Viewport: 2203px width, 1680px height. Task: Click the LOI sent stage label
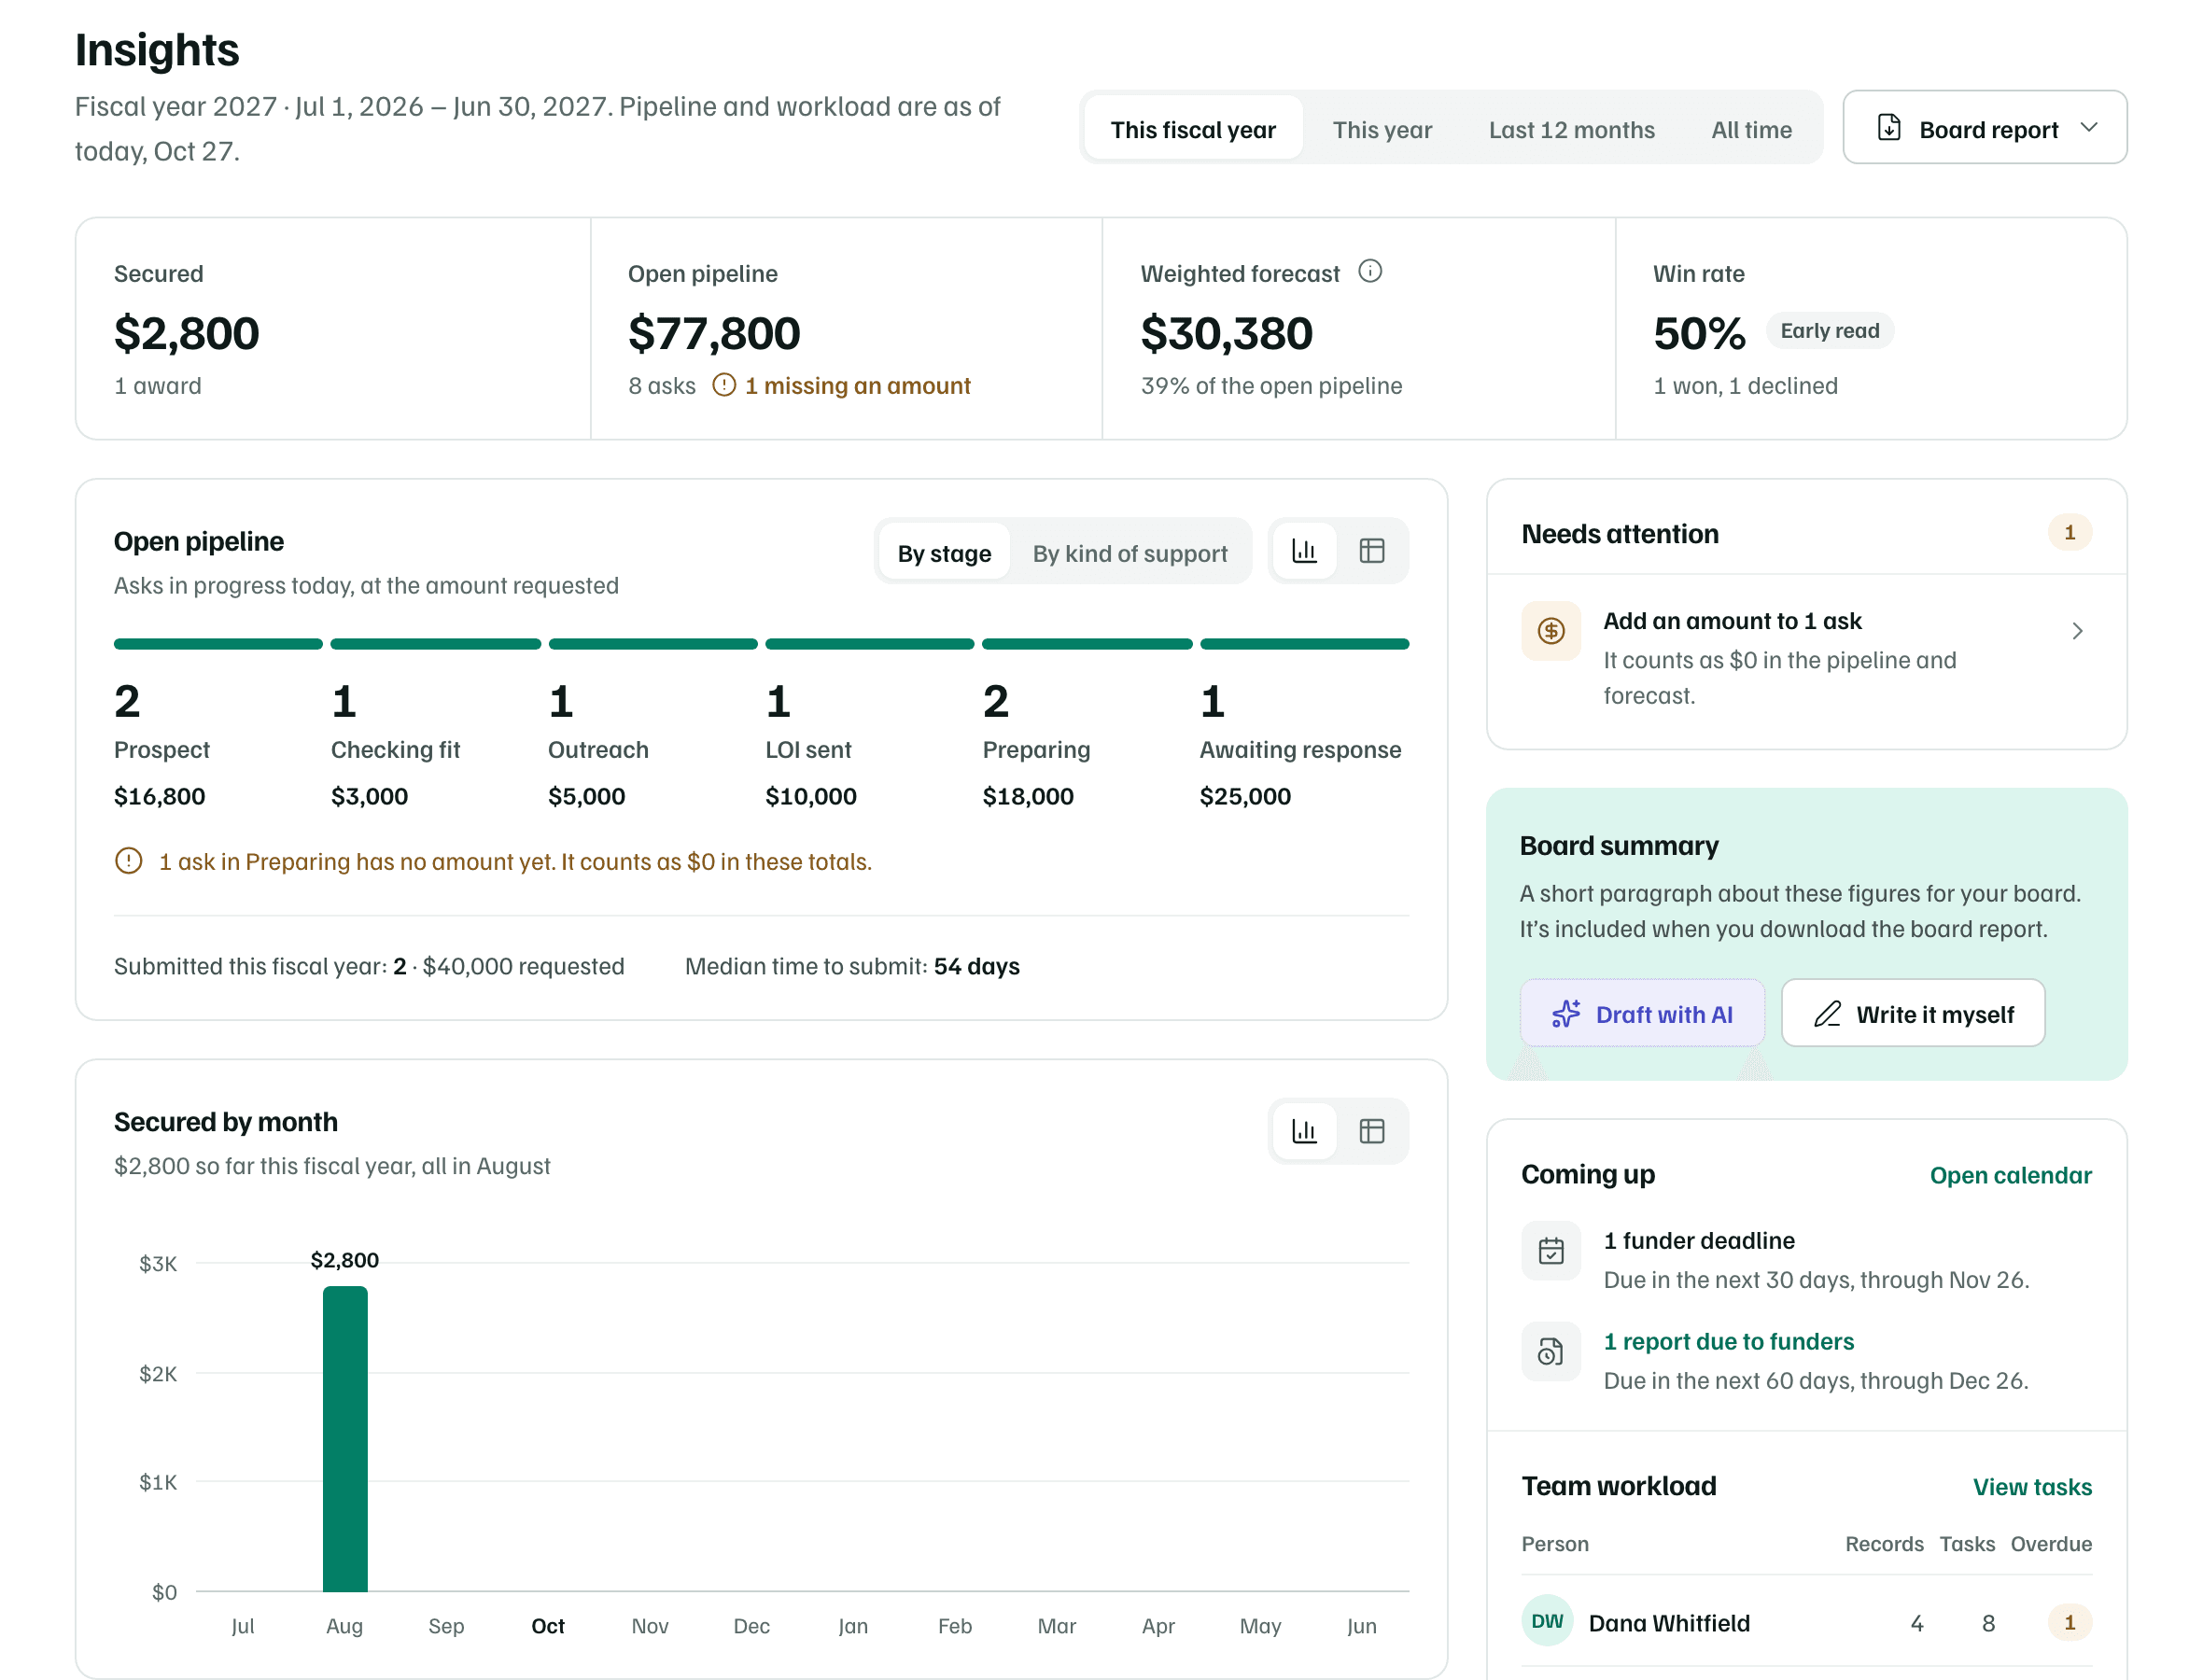pos(808,750)
